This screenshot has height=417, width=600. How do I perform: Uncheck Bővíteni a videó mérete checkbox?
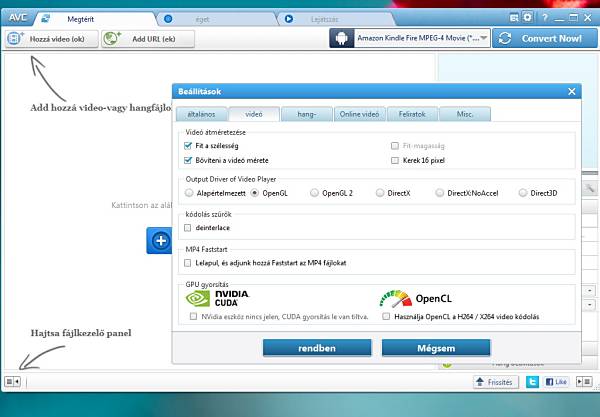[188, 160]
